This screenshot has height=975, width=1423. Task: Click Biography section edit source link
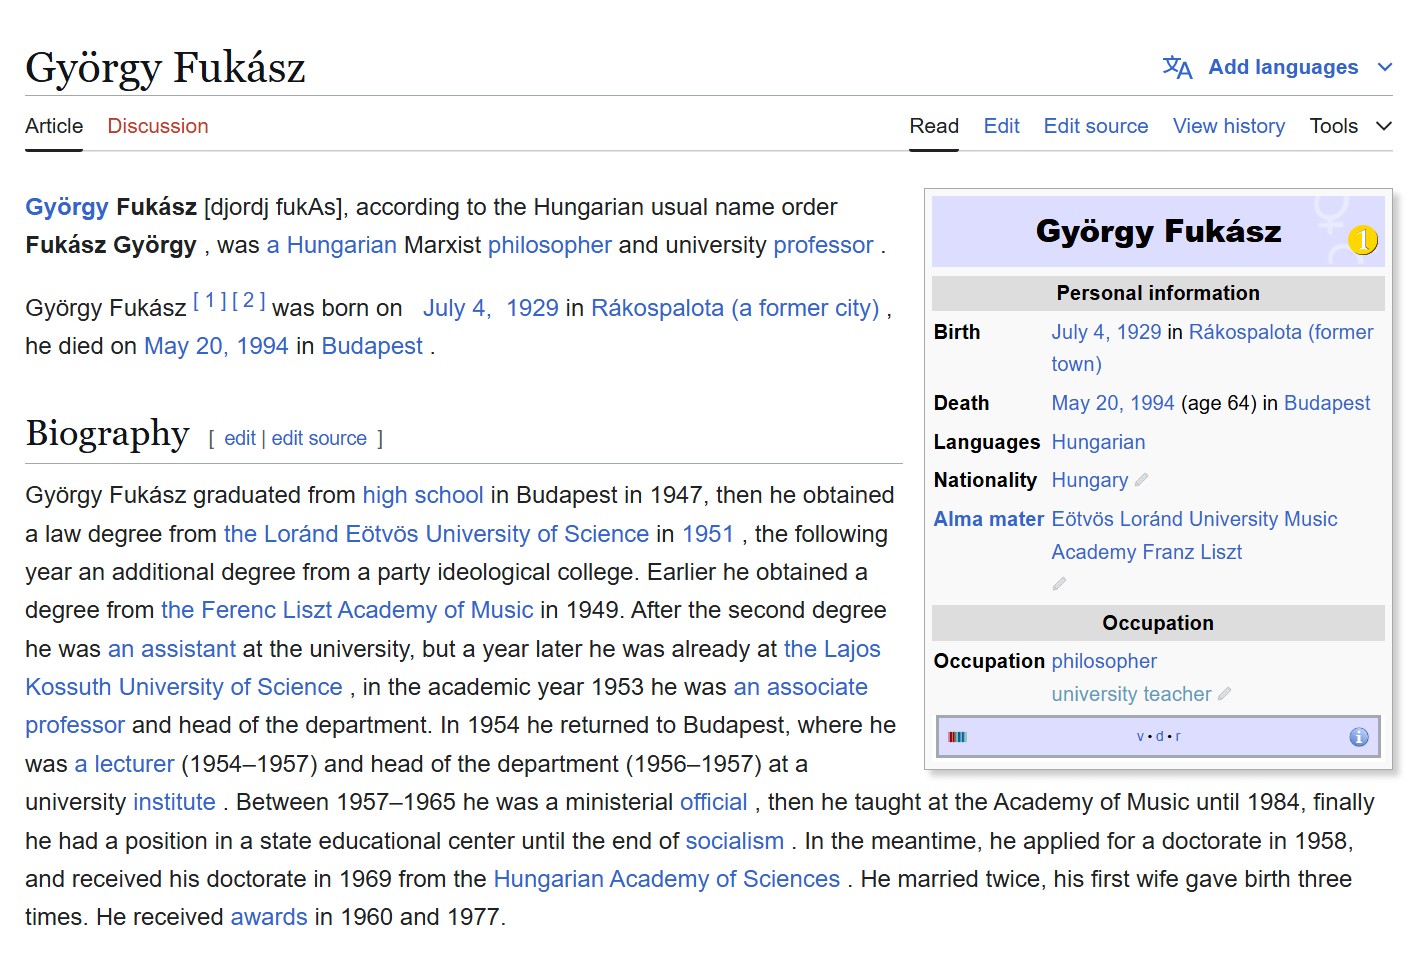pos(319,438)
